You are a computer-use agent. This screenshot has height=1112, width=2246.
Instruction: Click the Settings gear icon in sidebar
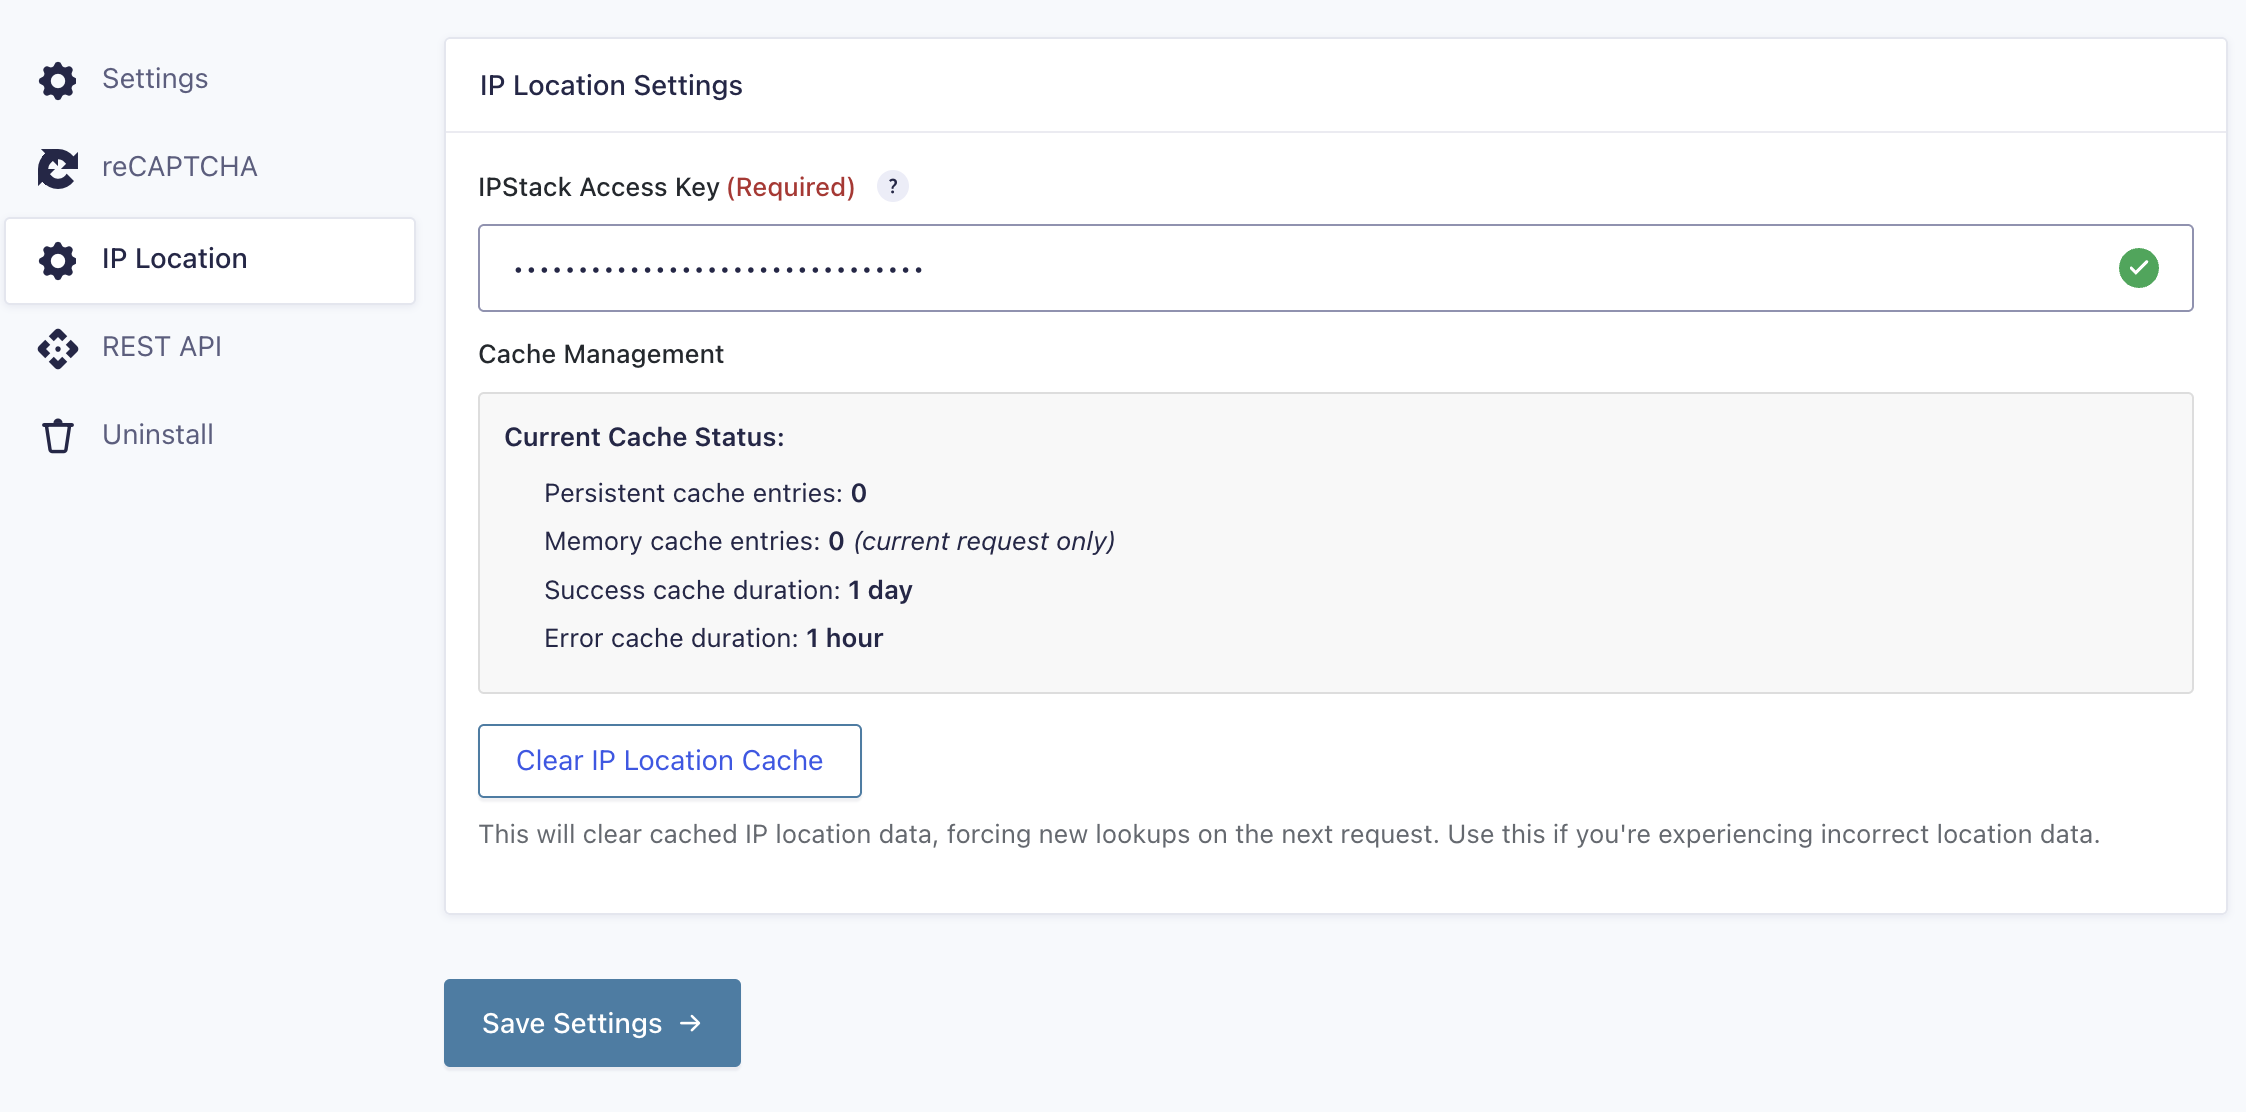pos(58,80)
